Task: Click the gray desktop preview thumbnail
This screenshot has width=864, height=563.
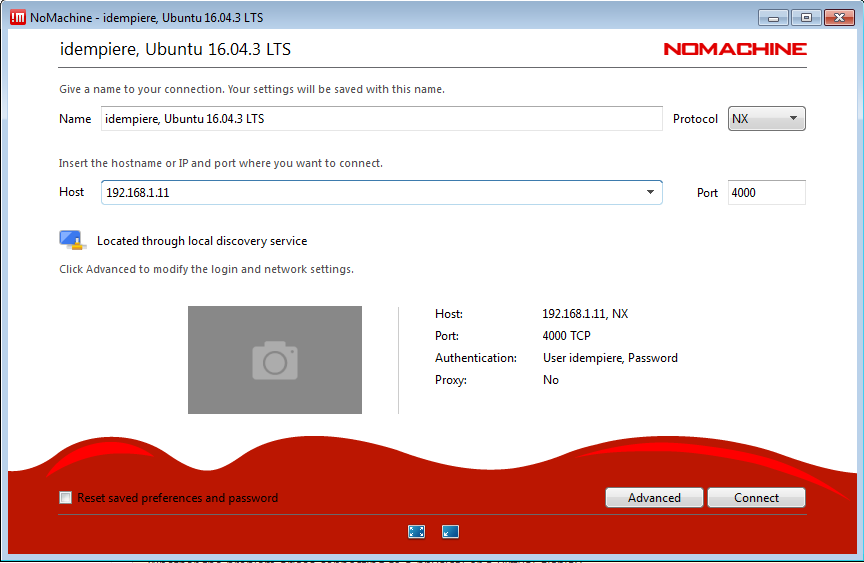Action: coord(275,360)
